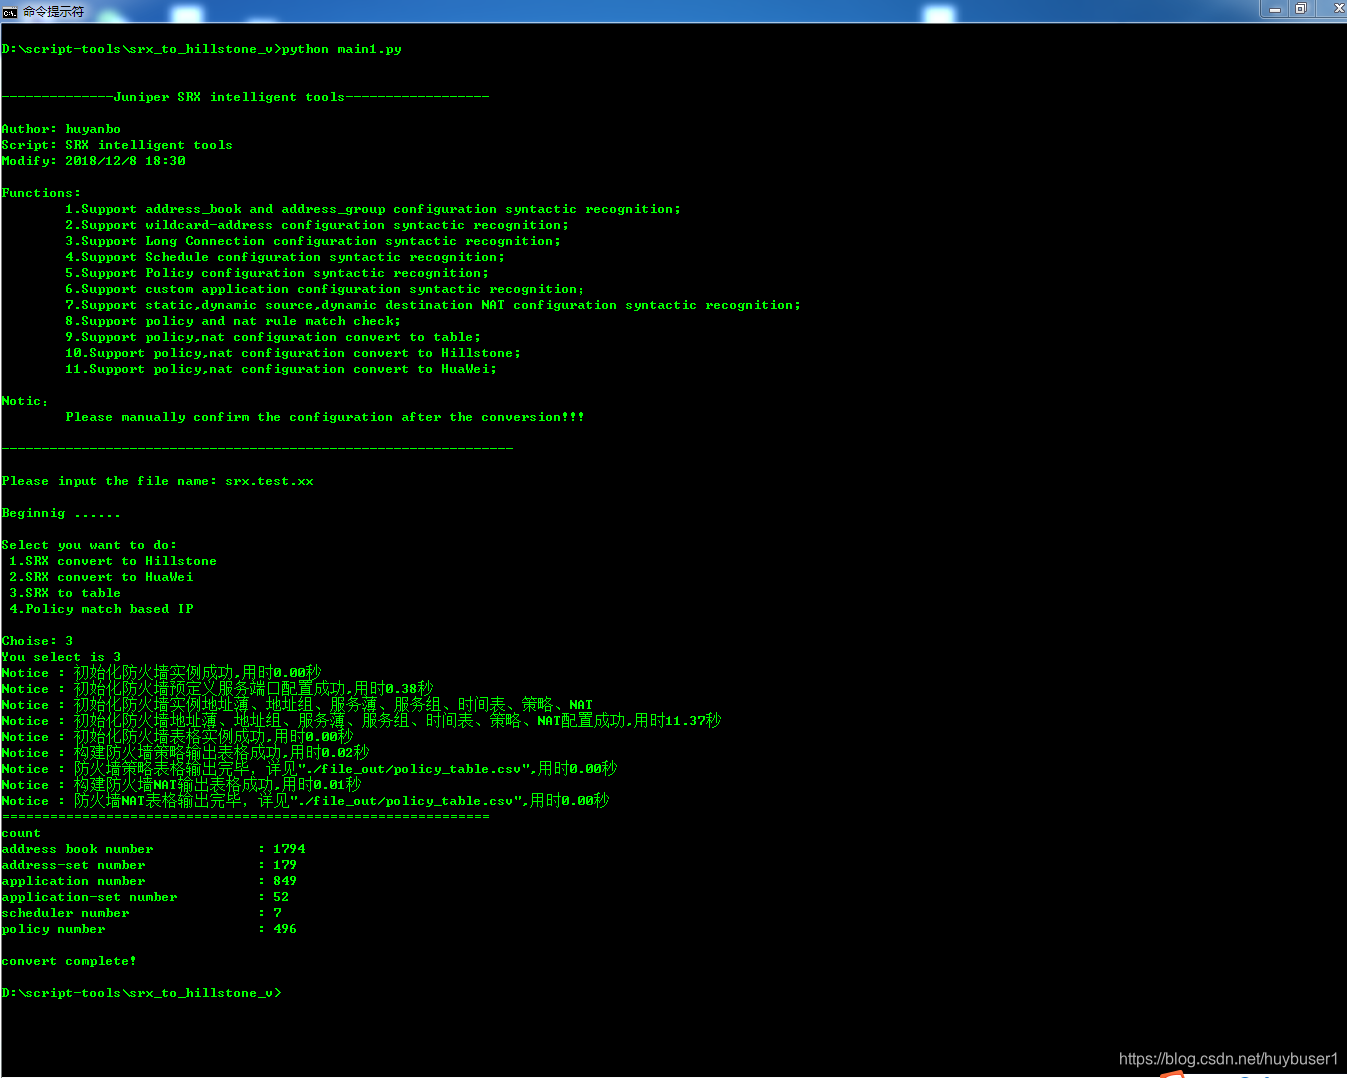Click function 10 convert to Hillstone
This screenshot has width=1347, height=1078.
(293, 353)
